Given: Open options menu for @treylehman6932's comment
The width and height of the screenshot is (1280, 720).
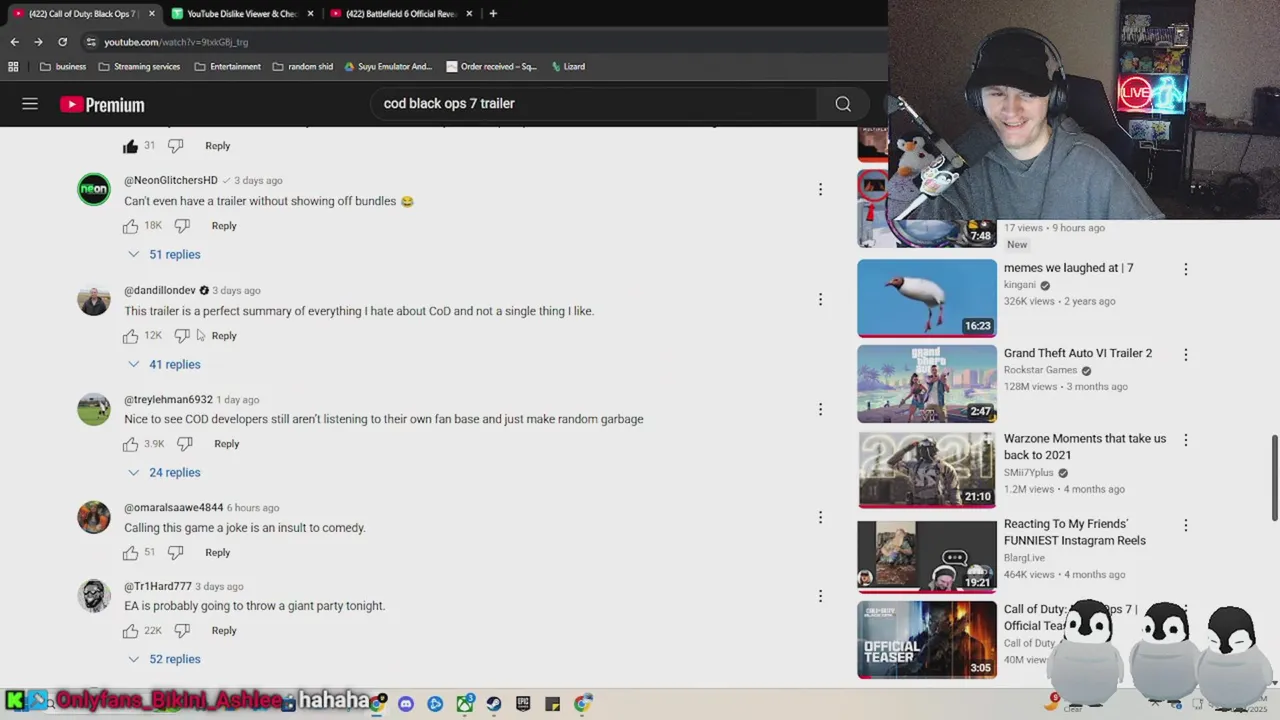Looking at the screenshot, I should [x=820, y=409].
